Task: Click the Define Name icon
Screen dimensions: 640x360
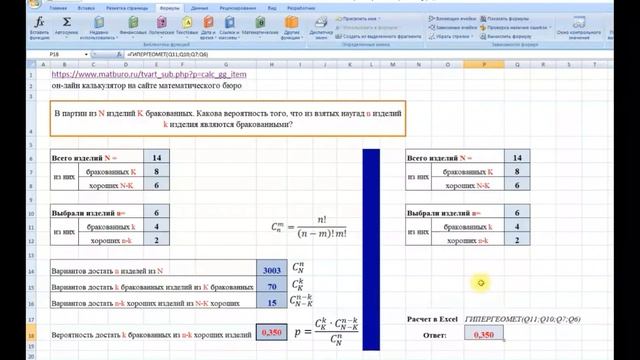Action: point(339,19)
